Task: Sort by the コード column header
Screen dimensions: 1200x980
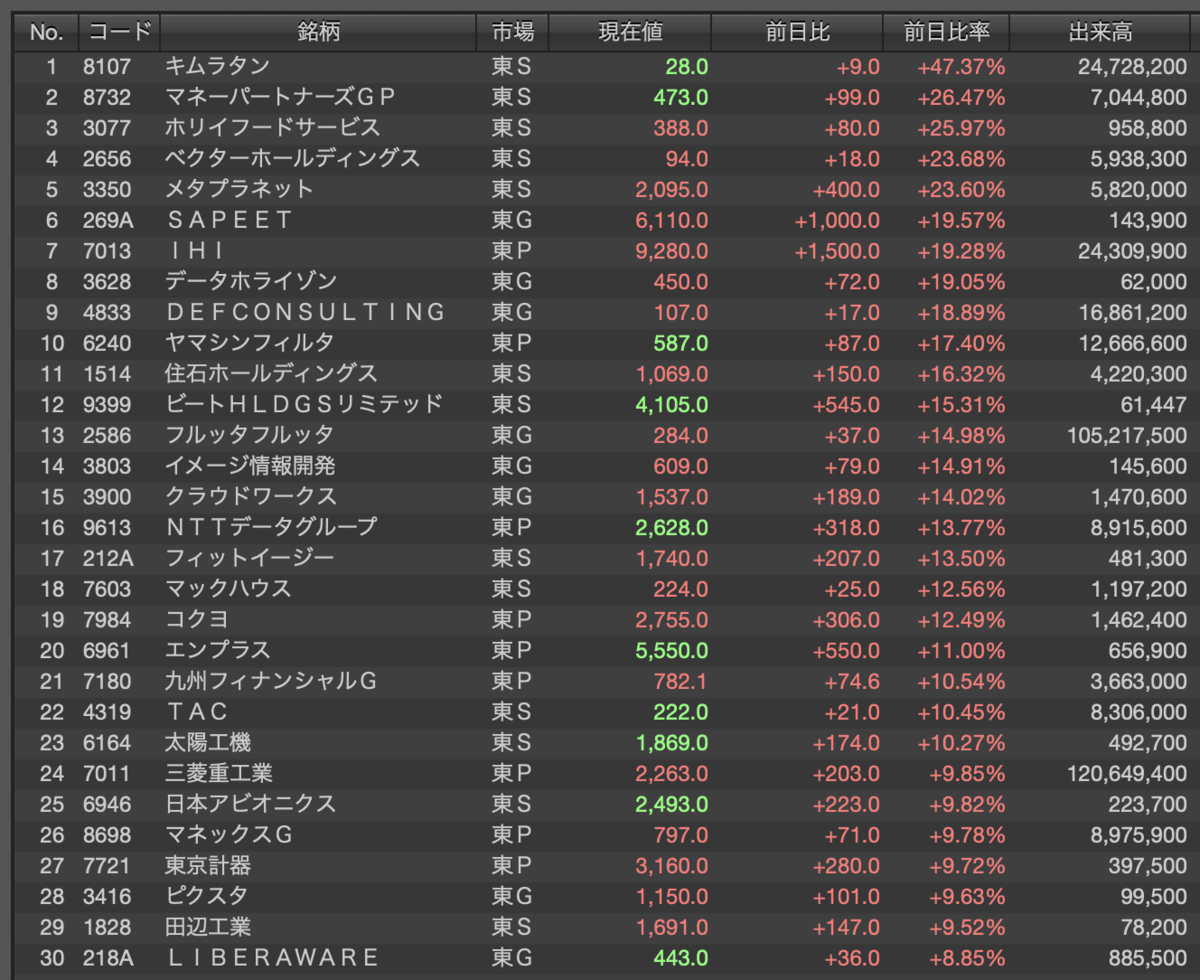Action: (x=119, y=32)
